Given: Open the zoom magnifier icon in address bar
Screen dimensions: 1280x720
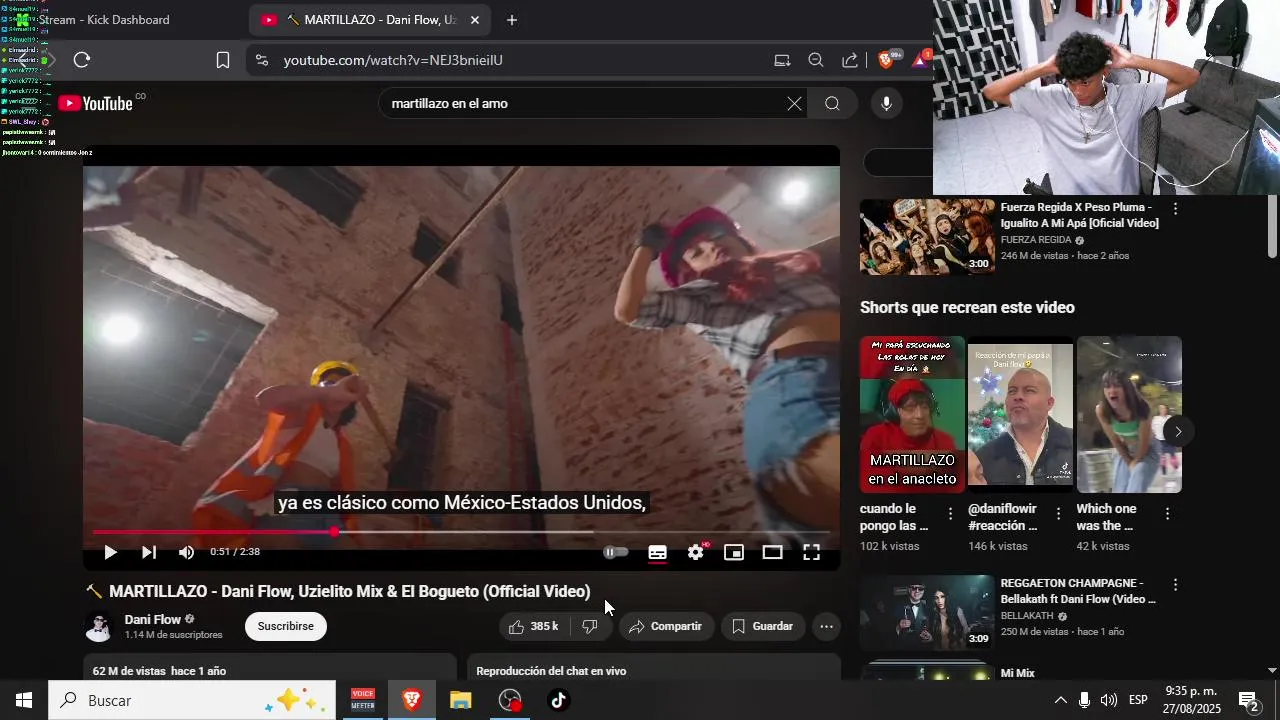Looking at the screenshot, I should coord(816,60).
